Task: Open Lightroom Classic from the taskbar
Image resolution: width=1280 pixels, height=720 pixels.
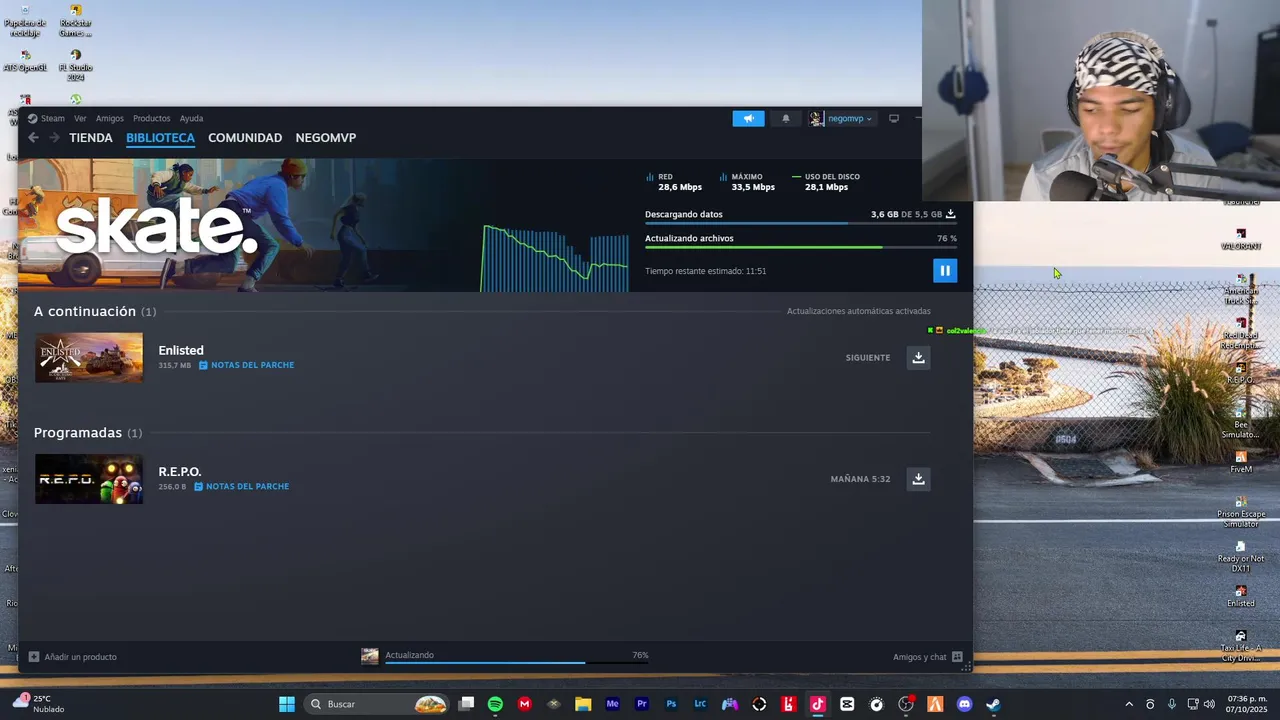Action: point(700,704)
